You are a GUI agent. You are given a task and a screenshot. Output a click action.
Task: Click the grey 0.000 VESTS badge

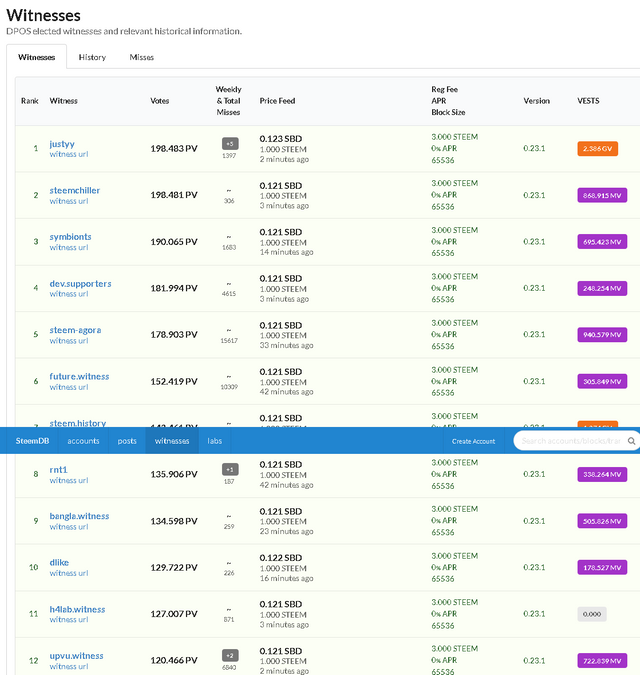coord(592,614)
